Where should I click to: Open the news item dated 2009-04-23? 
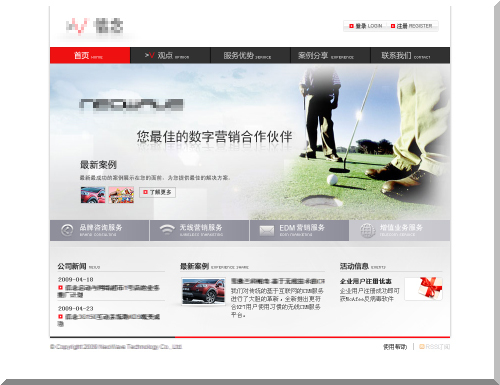(109, 320)
